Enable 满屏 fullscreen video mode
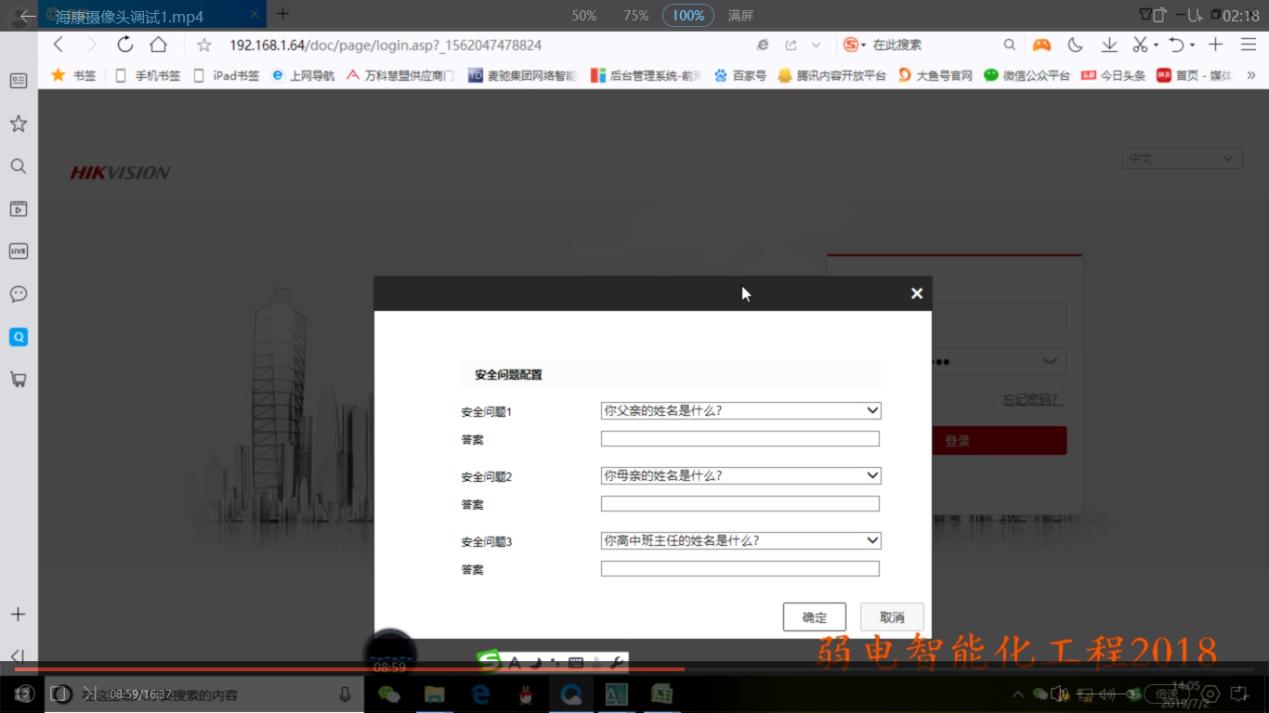Viewport: 1269px width, 713px height. [x=740, y=15]
